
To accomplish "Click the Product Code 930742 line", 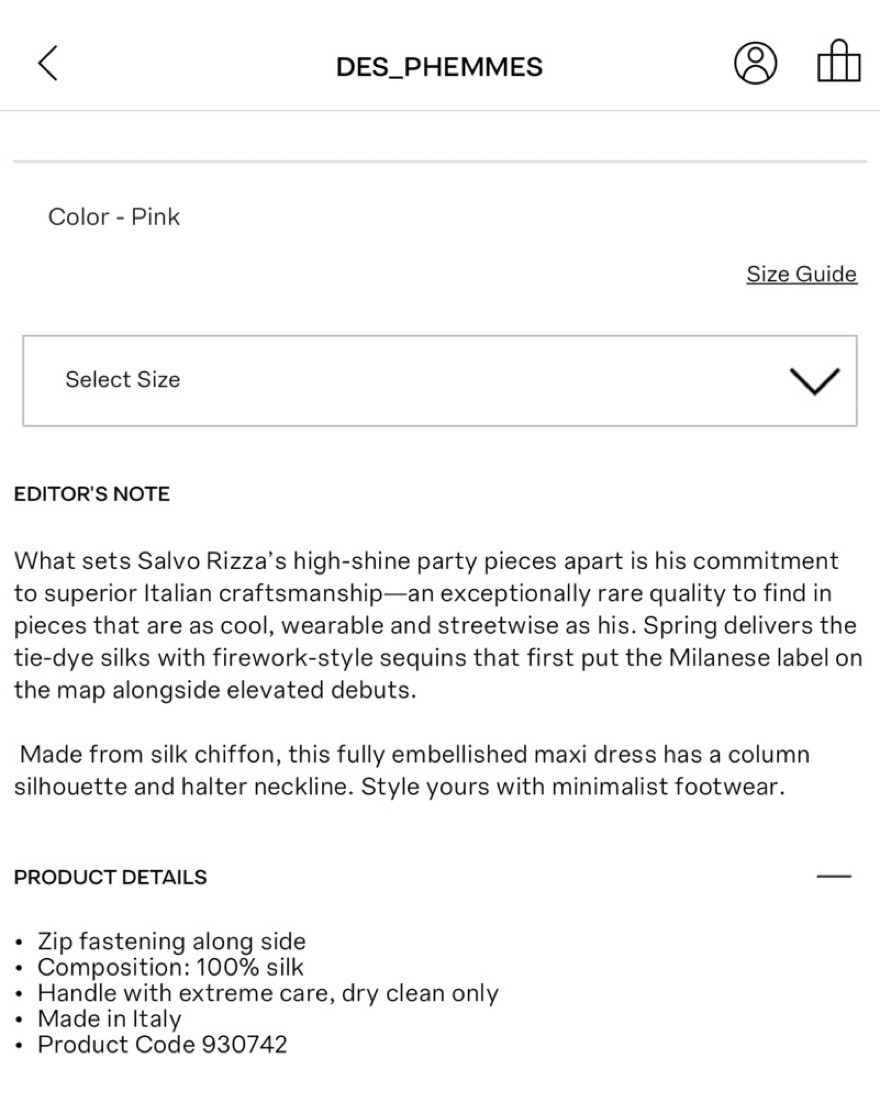I will (x=162, y=1045).
